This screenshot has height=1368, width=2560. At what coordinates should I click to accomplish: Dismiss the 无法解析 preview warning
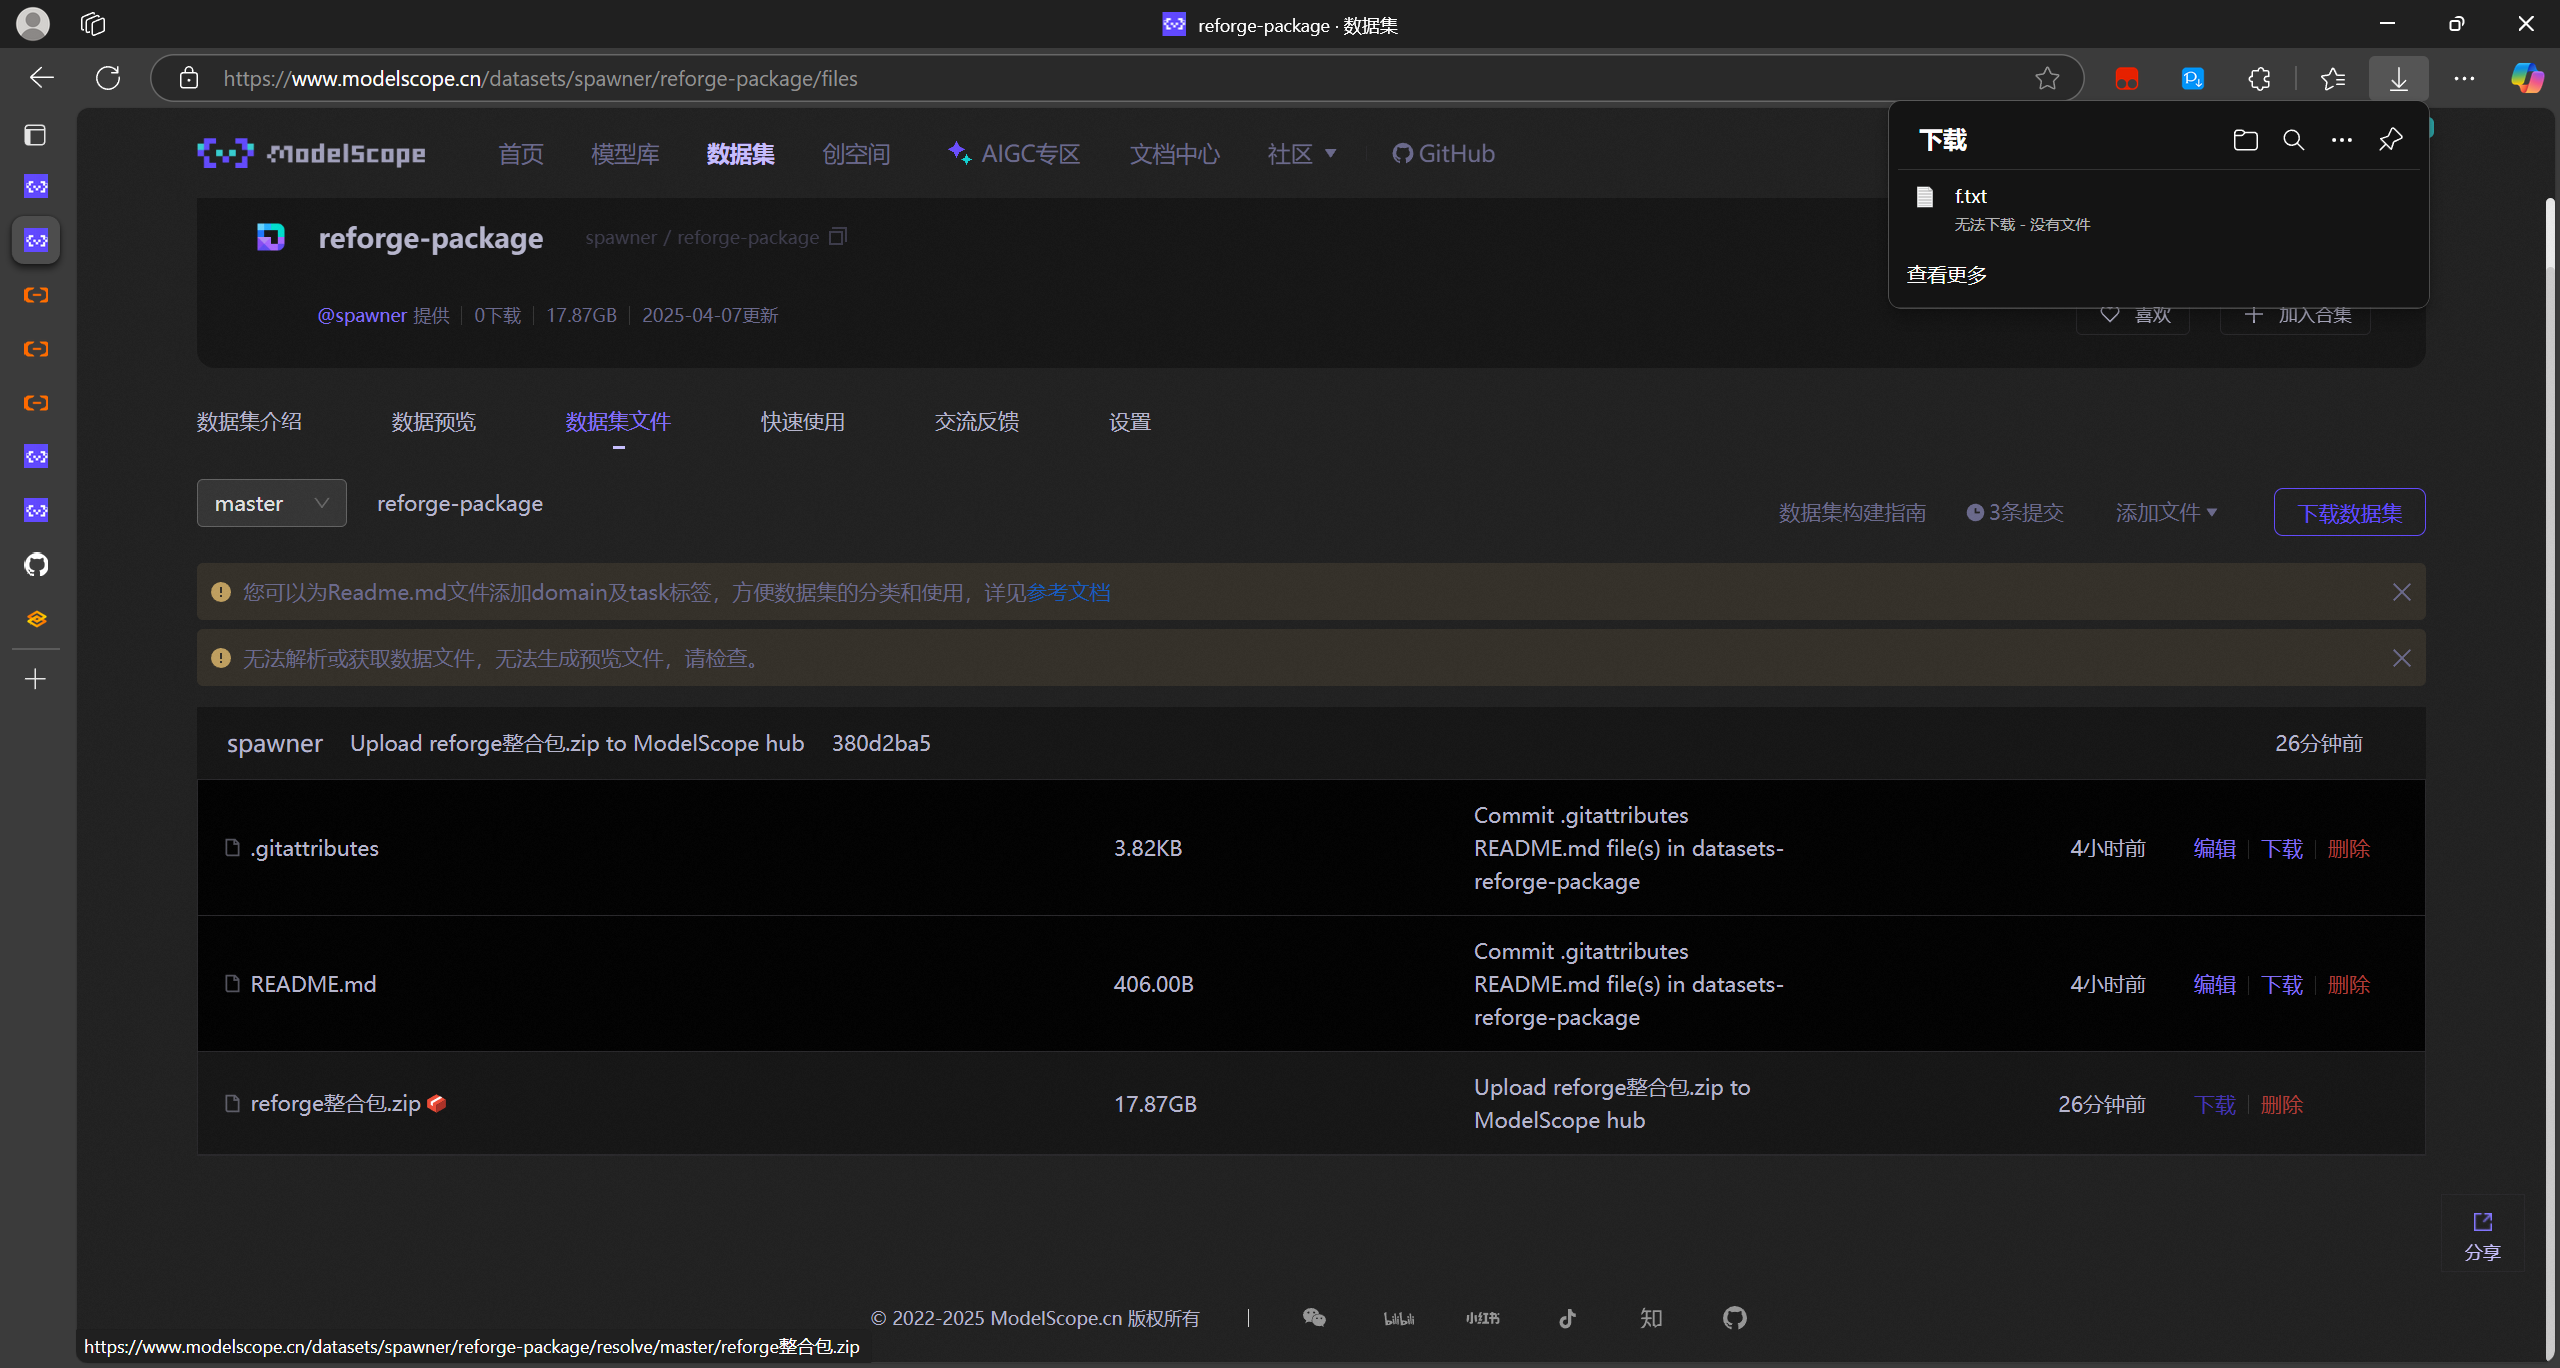pyautogui.click(x=2402, y=658)
